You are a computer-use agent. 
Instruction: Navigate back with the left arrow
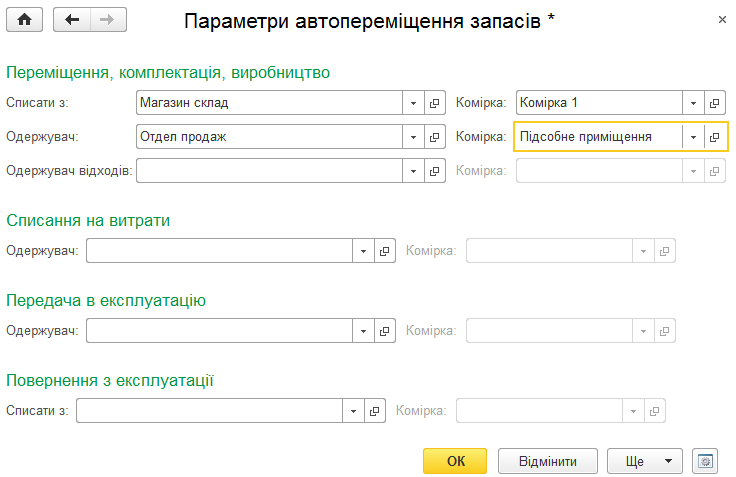tap(72, 20)
